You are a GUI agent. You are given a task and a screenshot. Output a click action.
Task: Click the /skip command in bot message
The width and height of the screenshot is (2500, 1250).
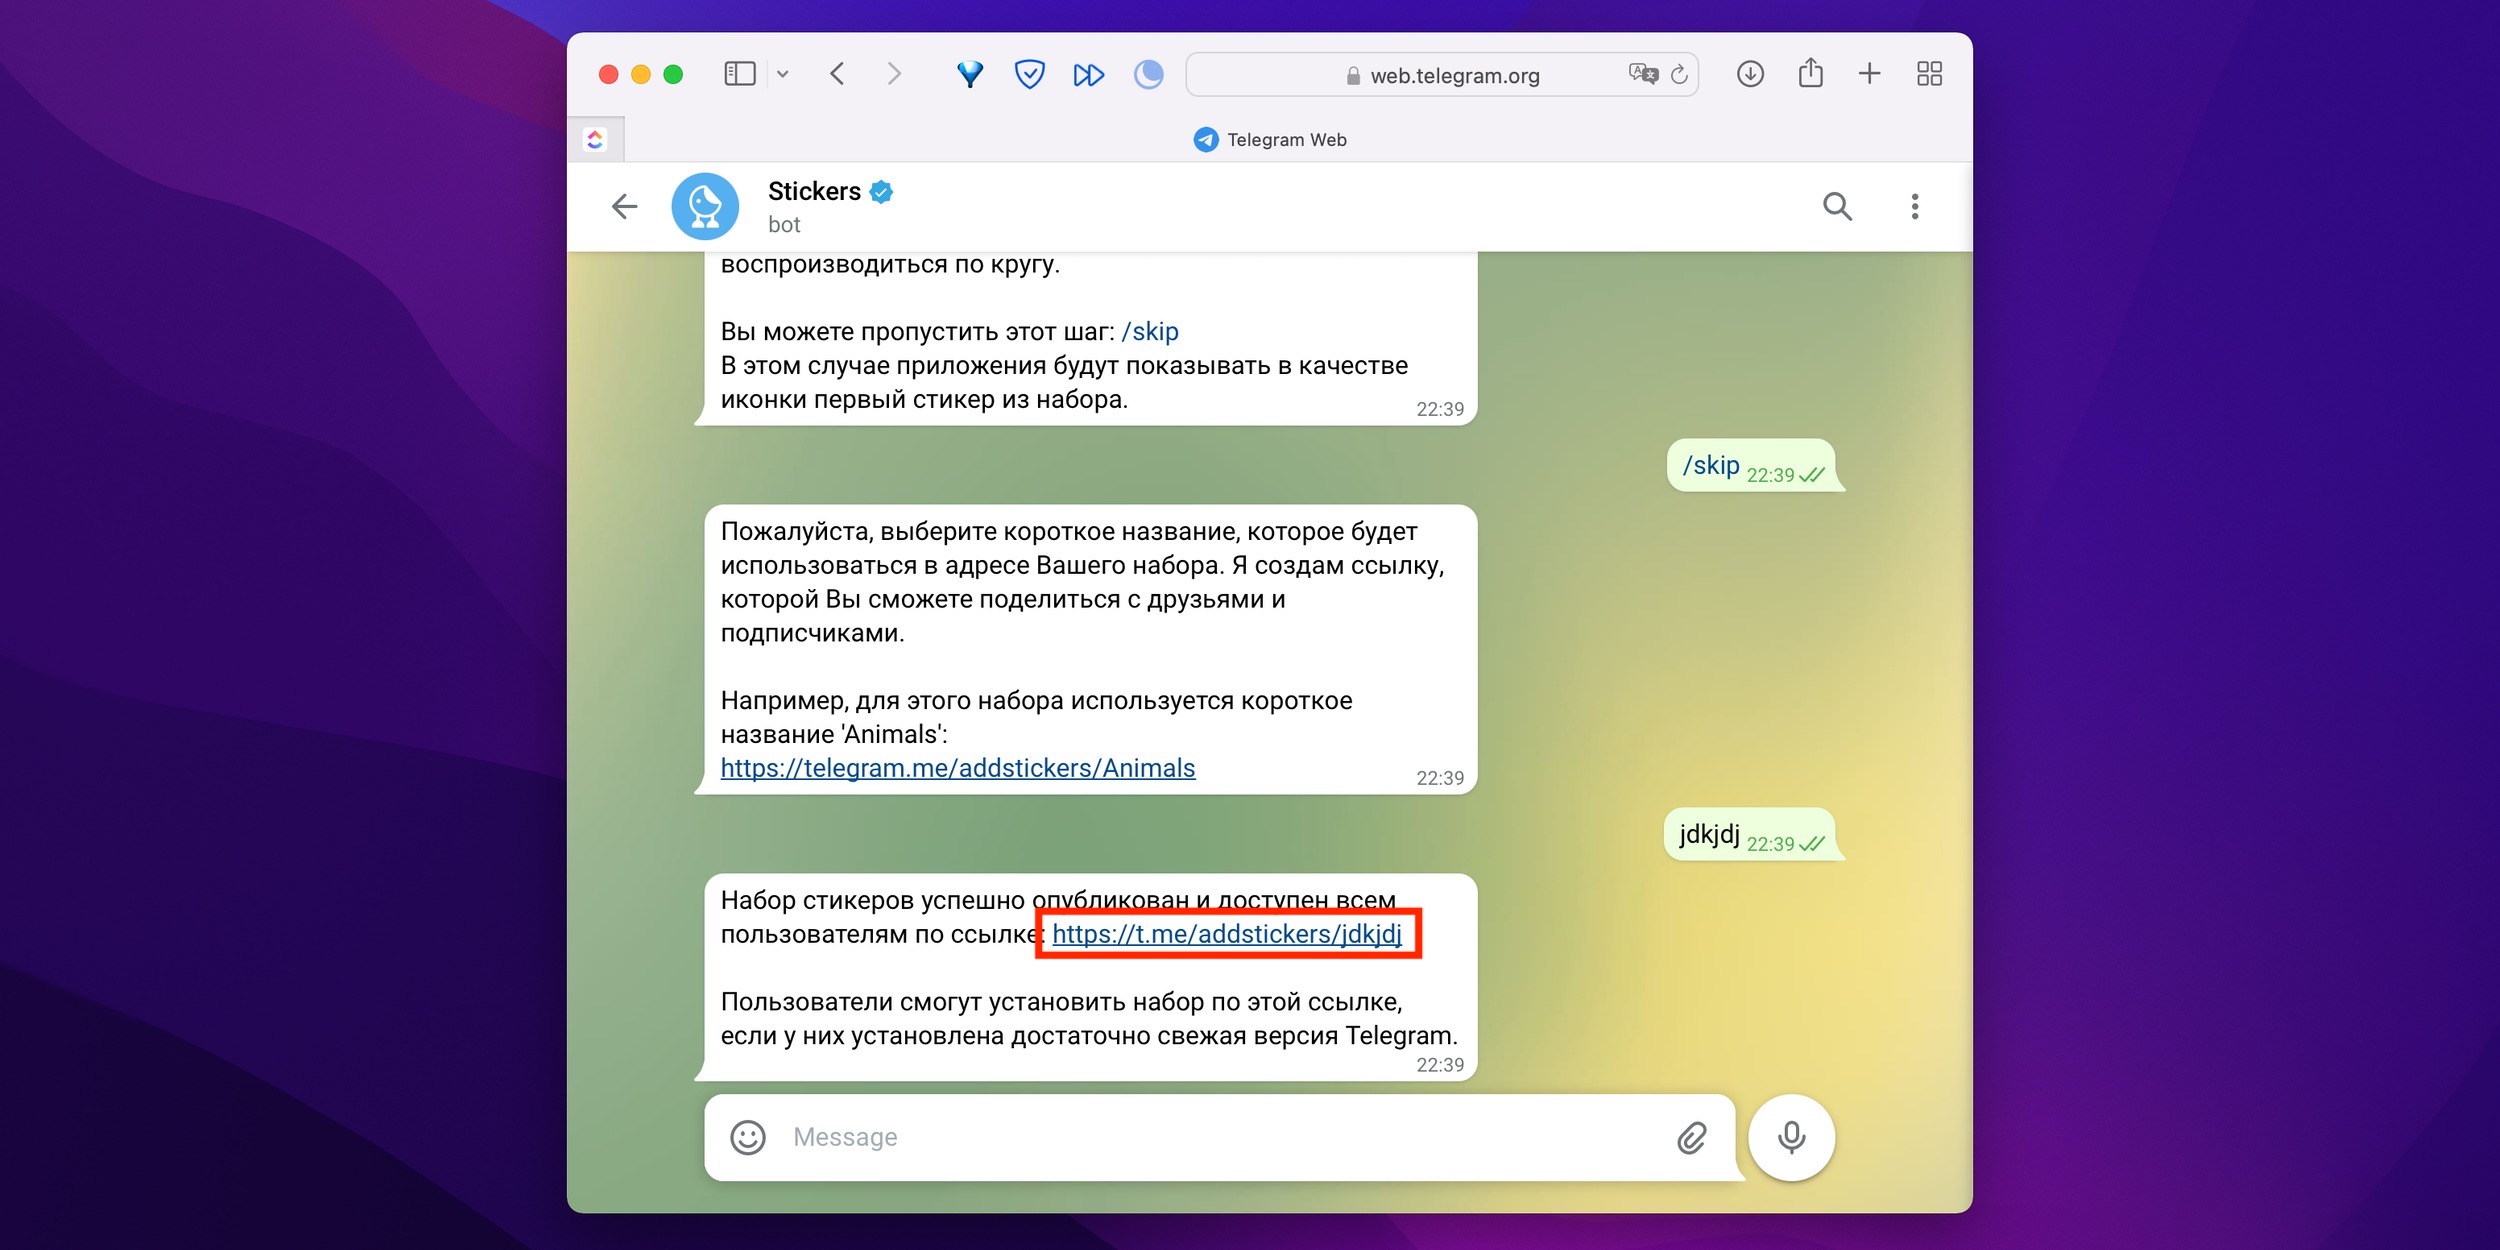(1150, 332)
